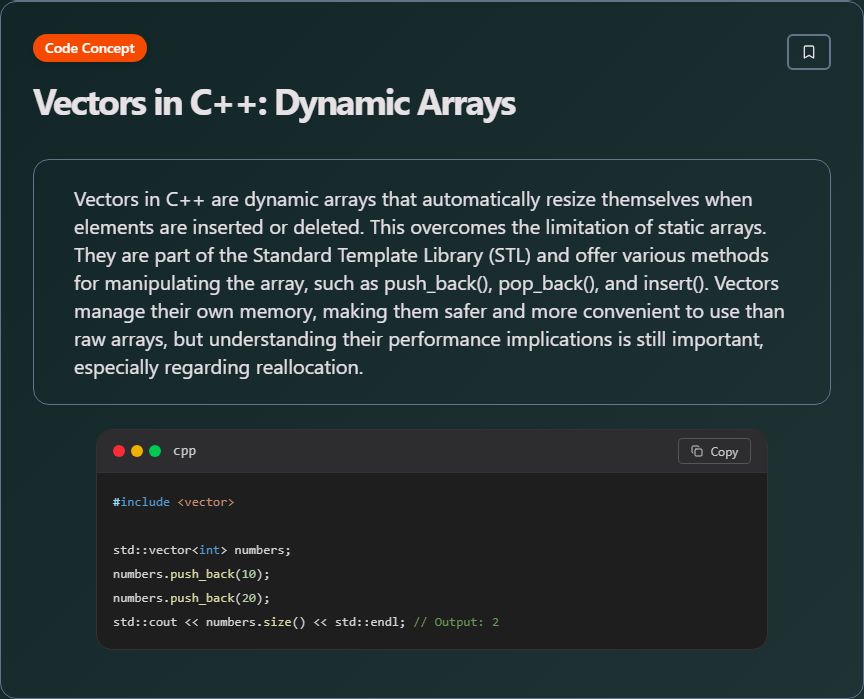Click the description paragraph about vectors

point(429,283)
